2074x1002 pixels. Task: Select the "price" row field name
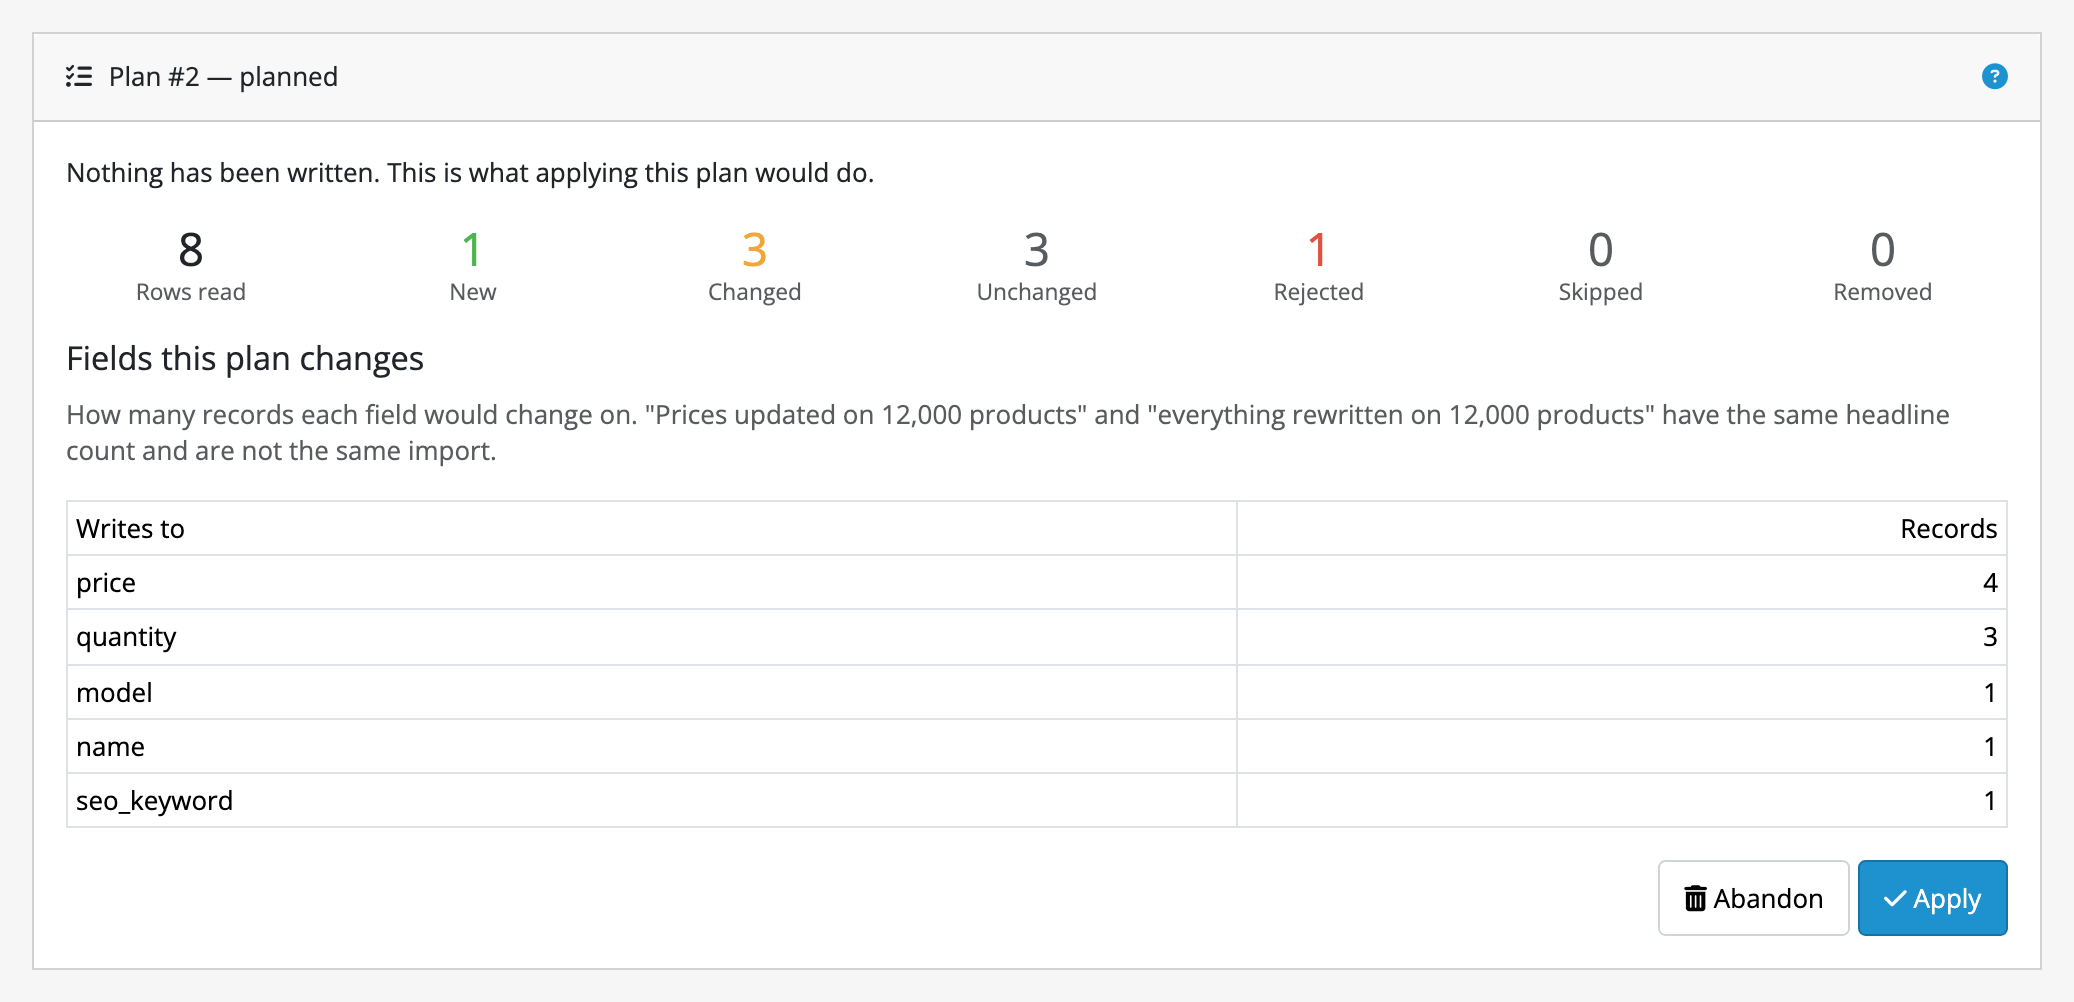[106, 583]
